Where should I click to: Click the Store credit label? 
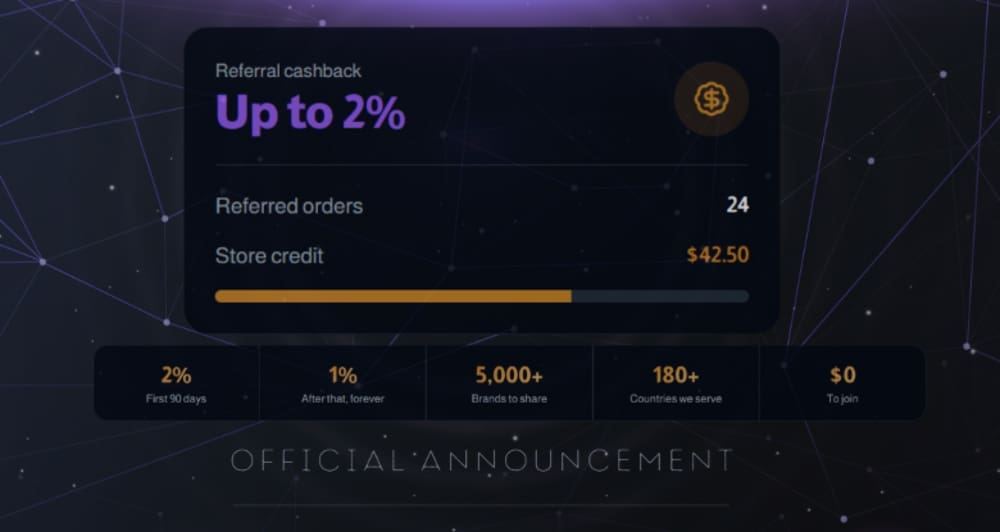pos(269,256)
